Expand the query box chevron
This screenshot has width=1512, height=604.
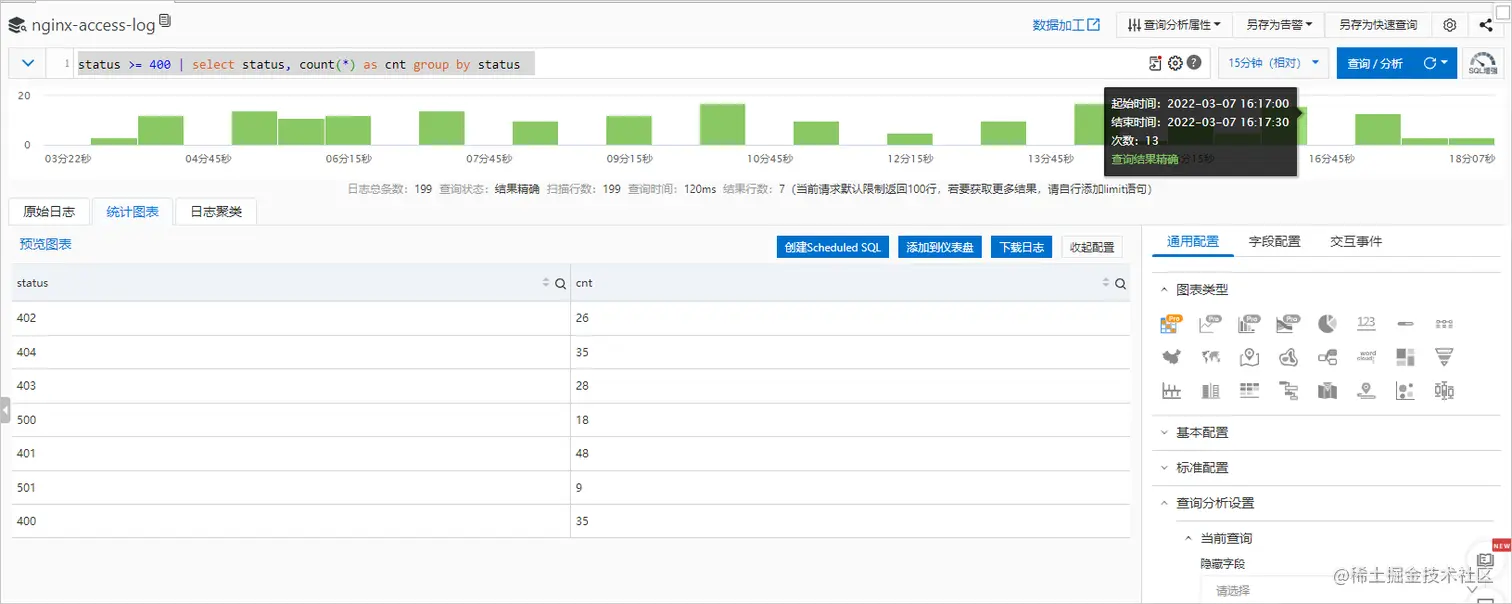(28, 63)
